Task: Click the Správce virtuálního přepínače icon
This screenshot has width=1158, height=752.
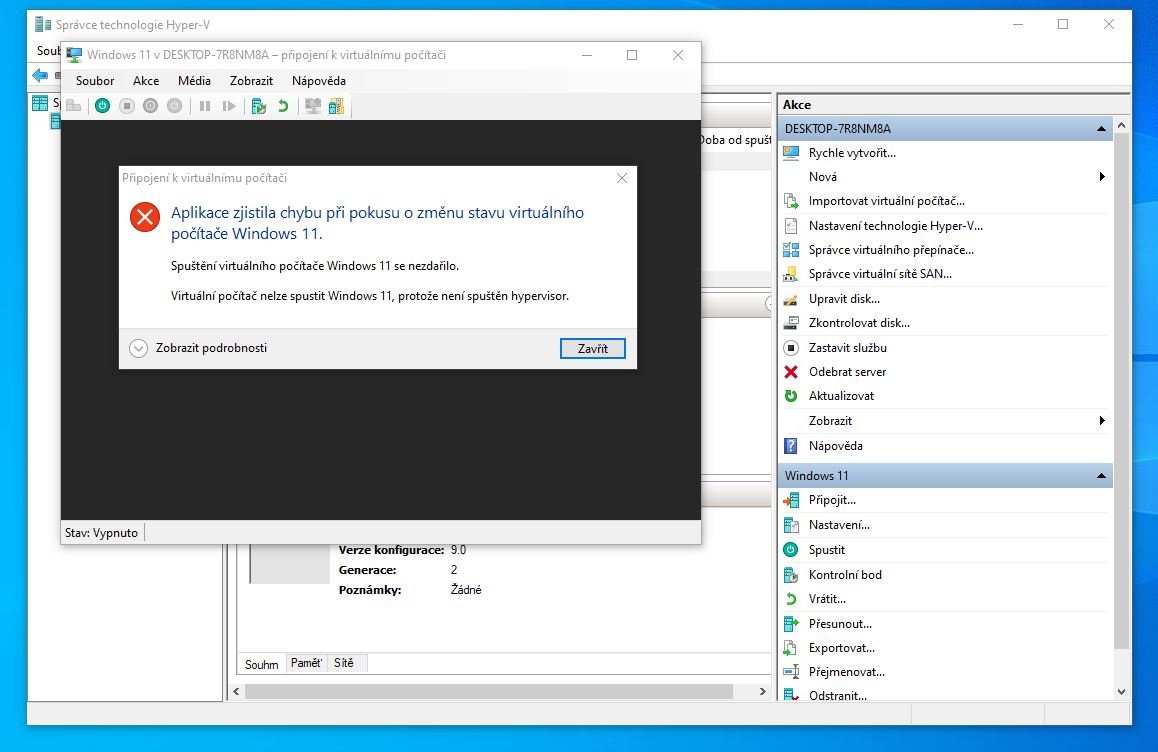Action: pos(791,250)
